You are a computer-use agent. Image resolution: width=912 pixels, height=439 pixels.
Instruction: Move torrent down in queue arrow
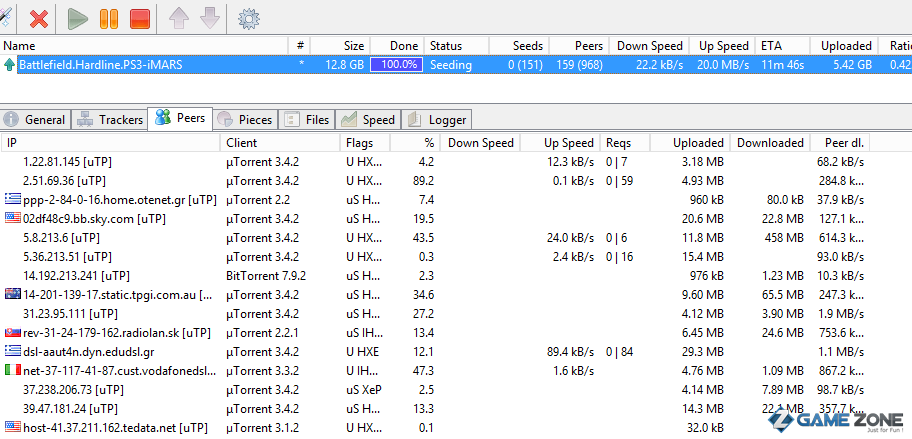pos(209,19)
